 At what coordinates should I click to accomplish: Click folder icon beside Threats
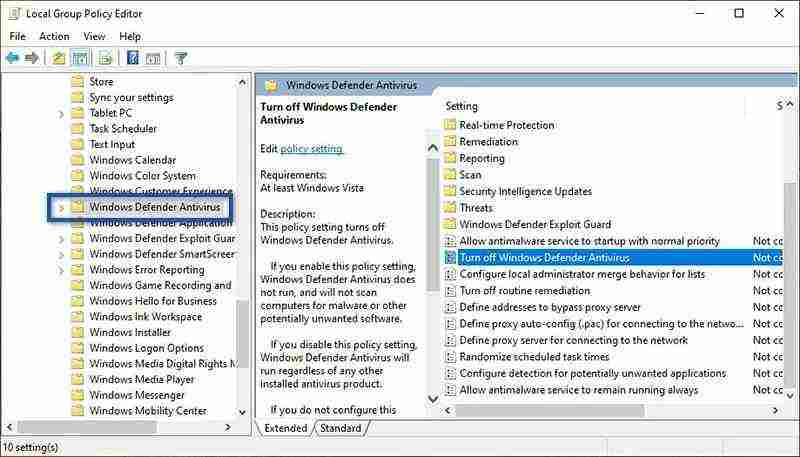coord(450,208)
